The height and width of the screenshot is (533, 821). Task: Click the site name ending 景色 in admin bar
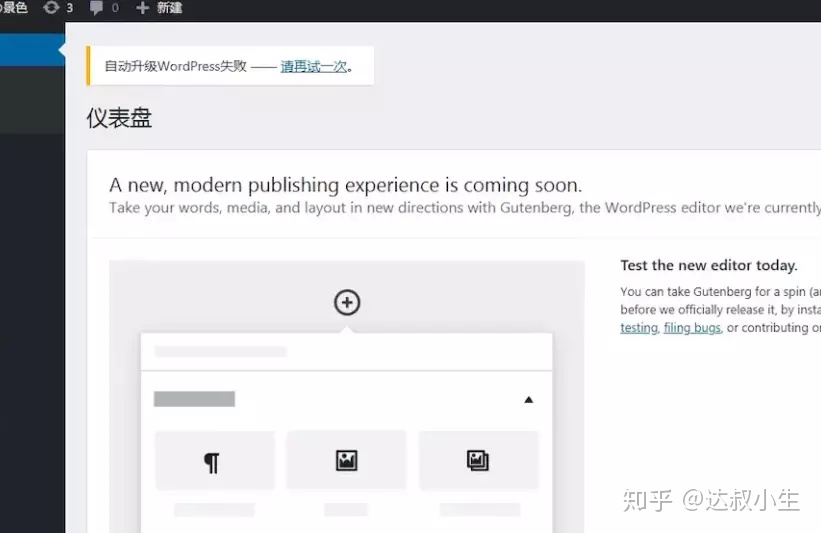14,8
